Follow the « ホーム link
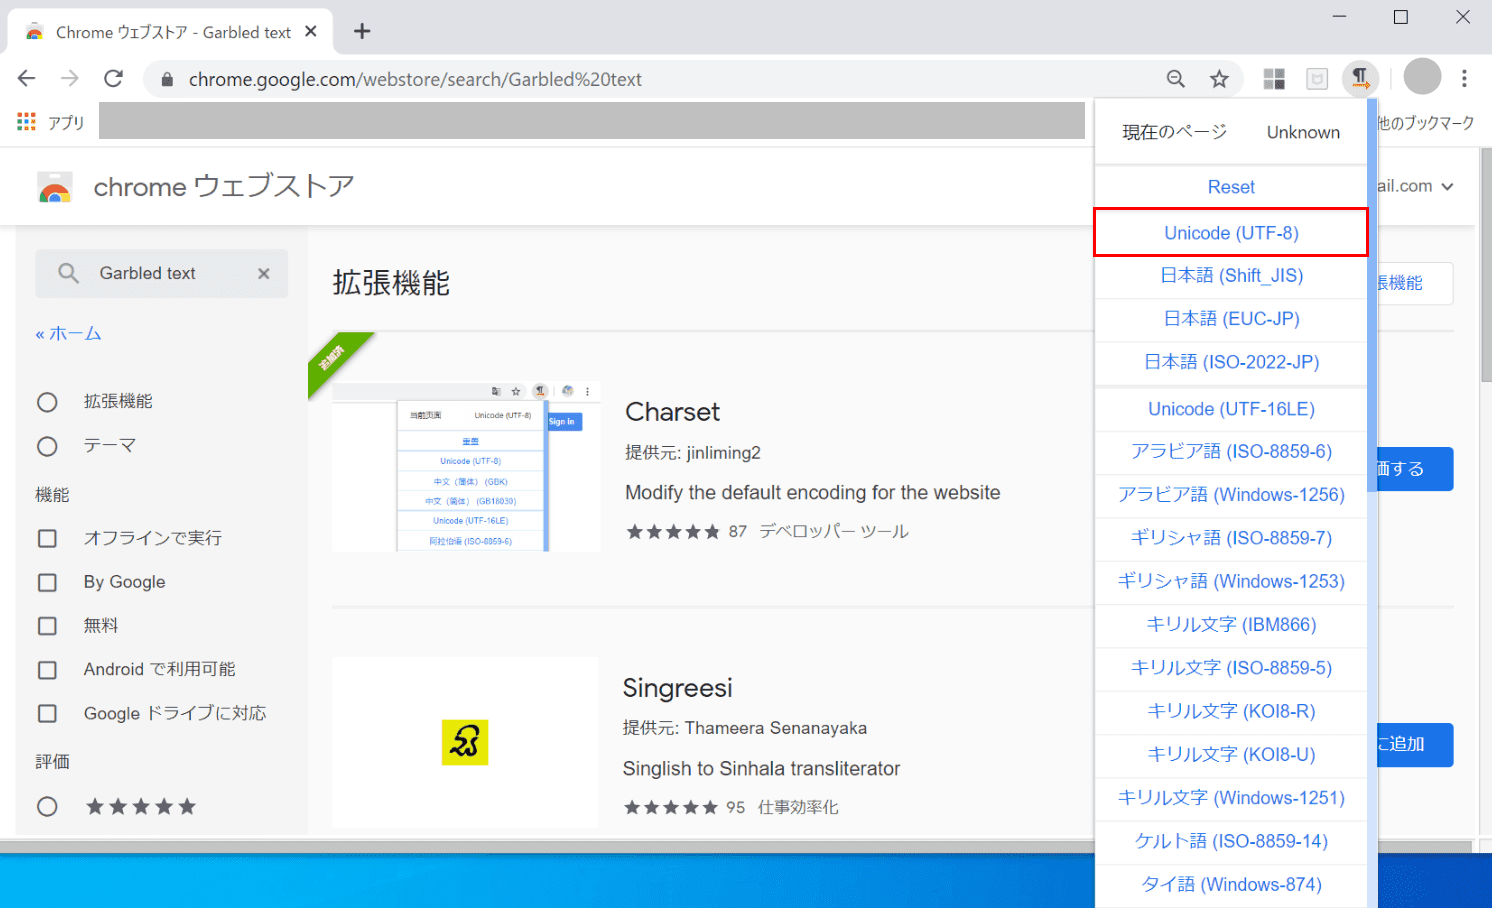Viewport: 1492px width, 908px height. tap(68, 334)
